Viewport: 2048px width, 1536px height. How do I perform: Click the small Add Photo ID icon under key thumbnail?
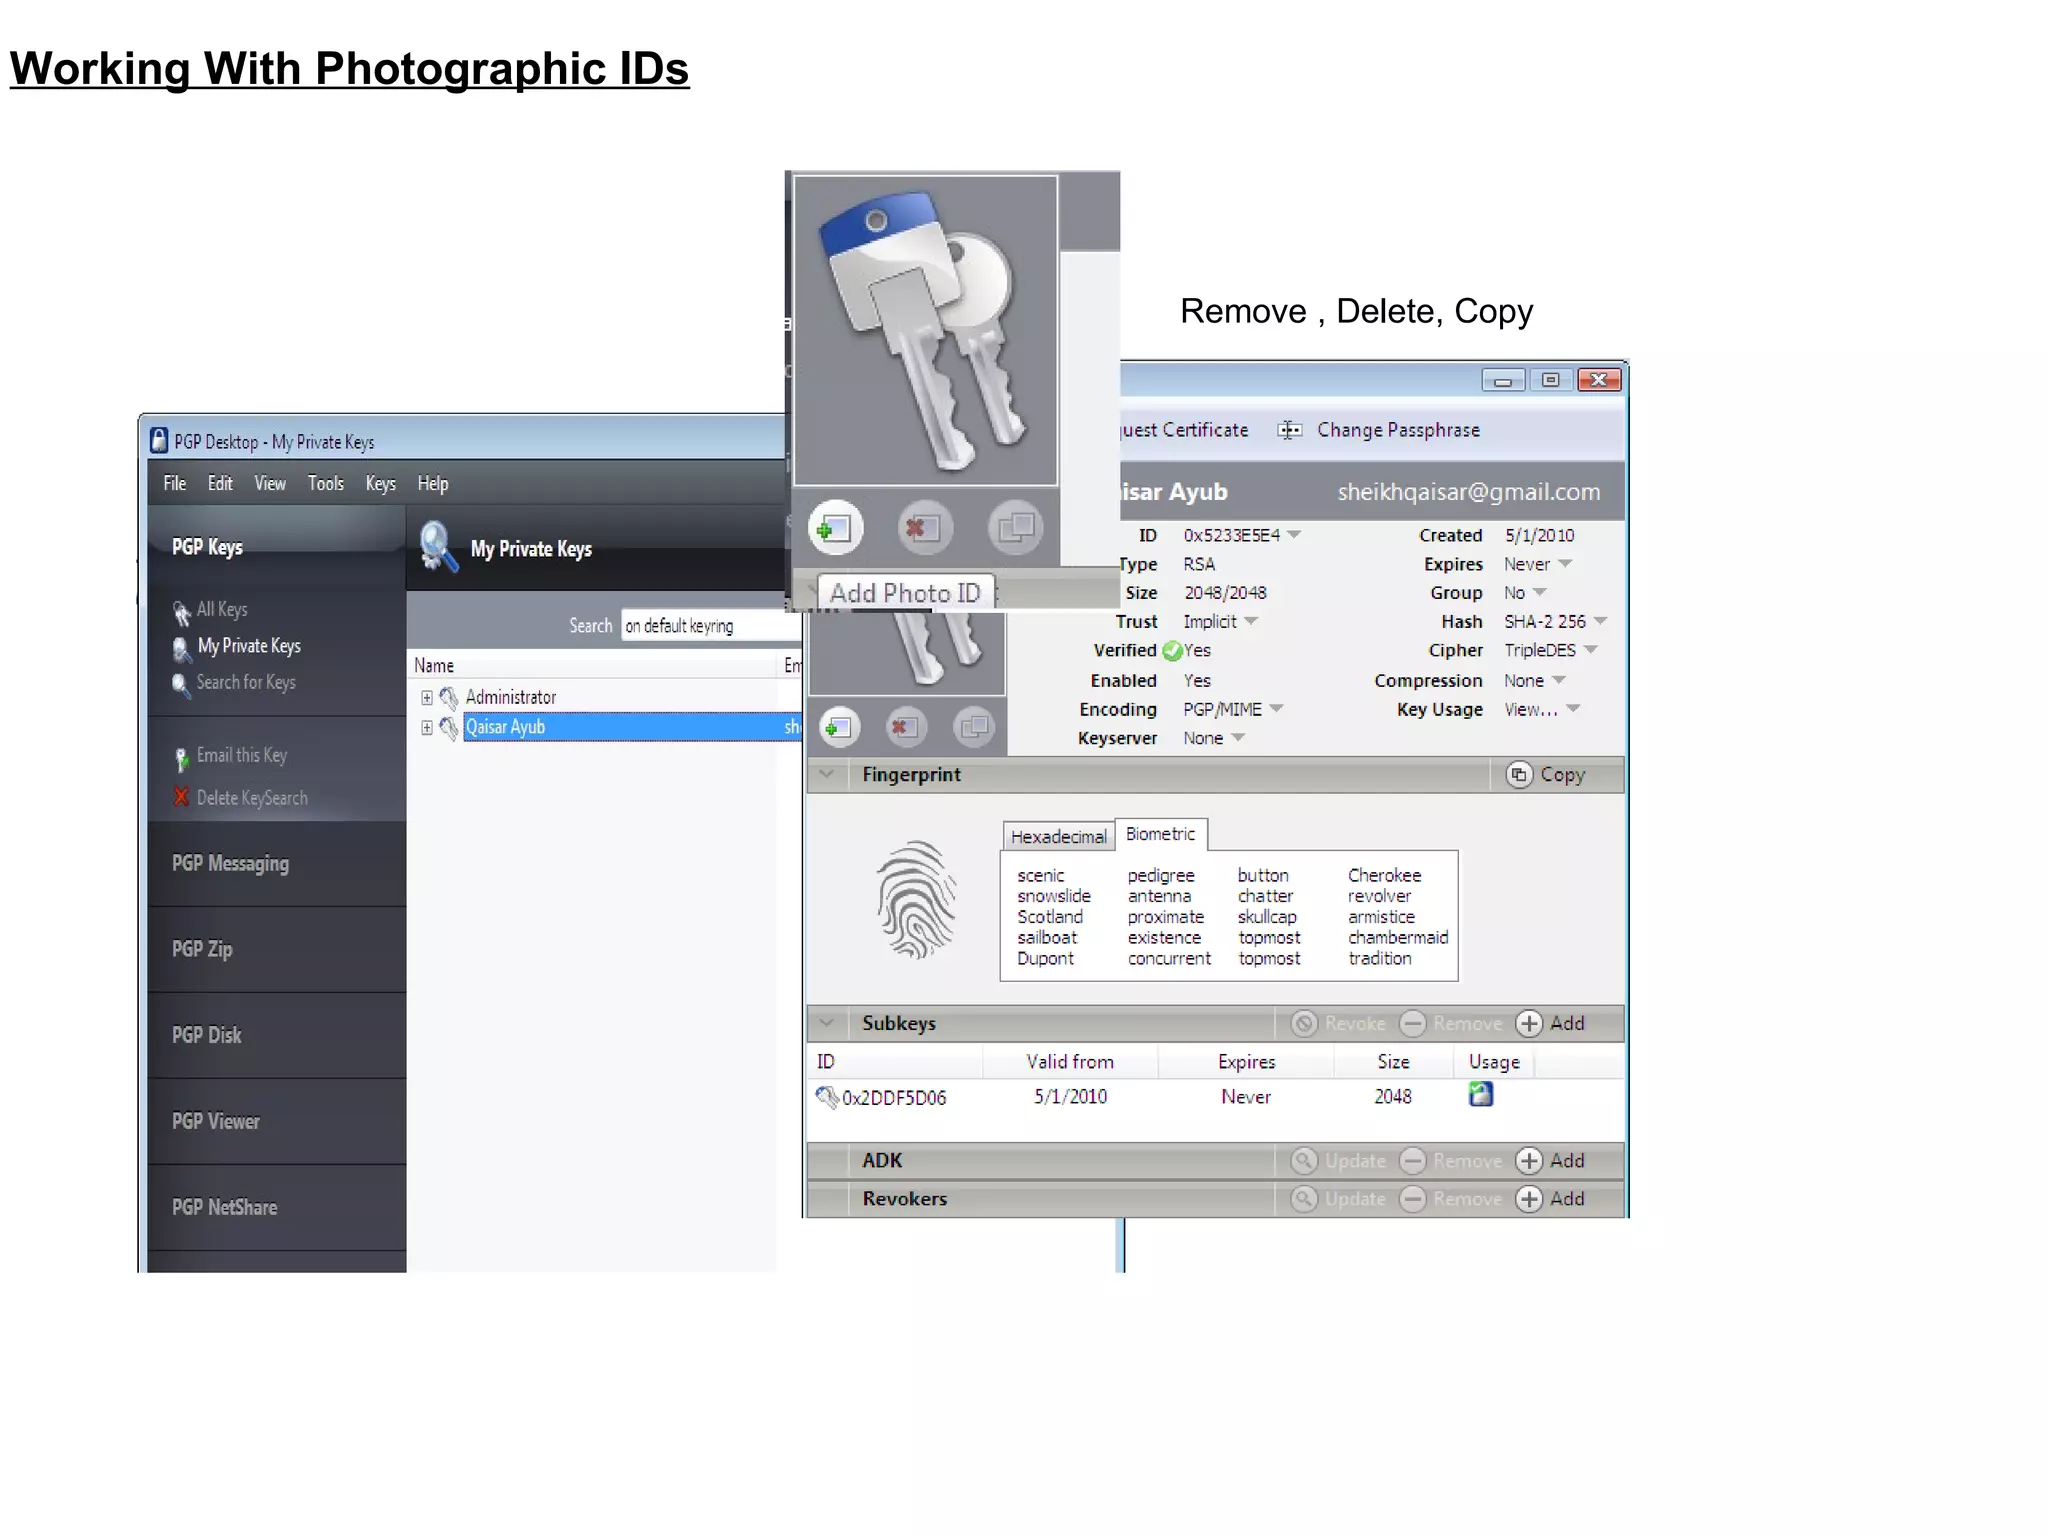[840, 727]
